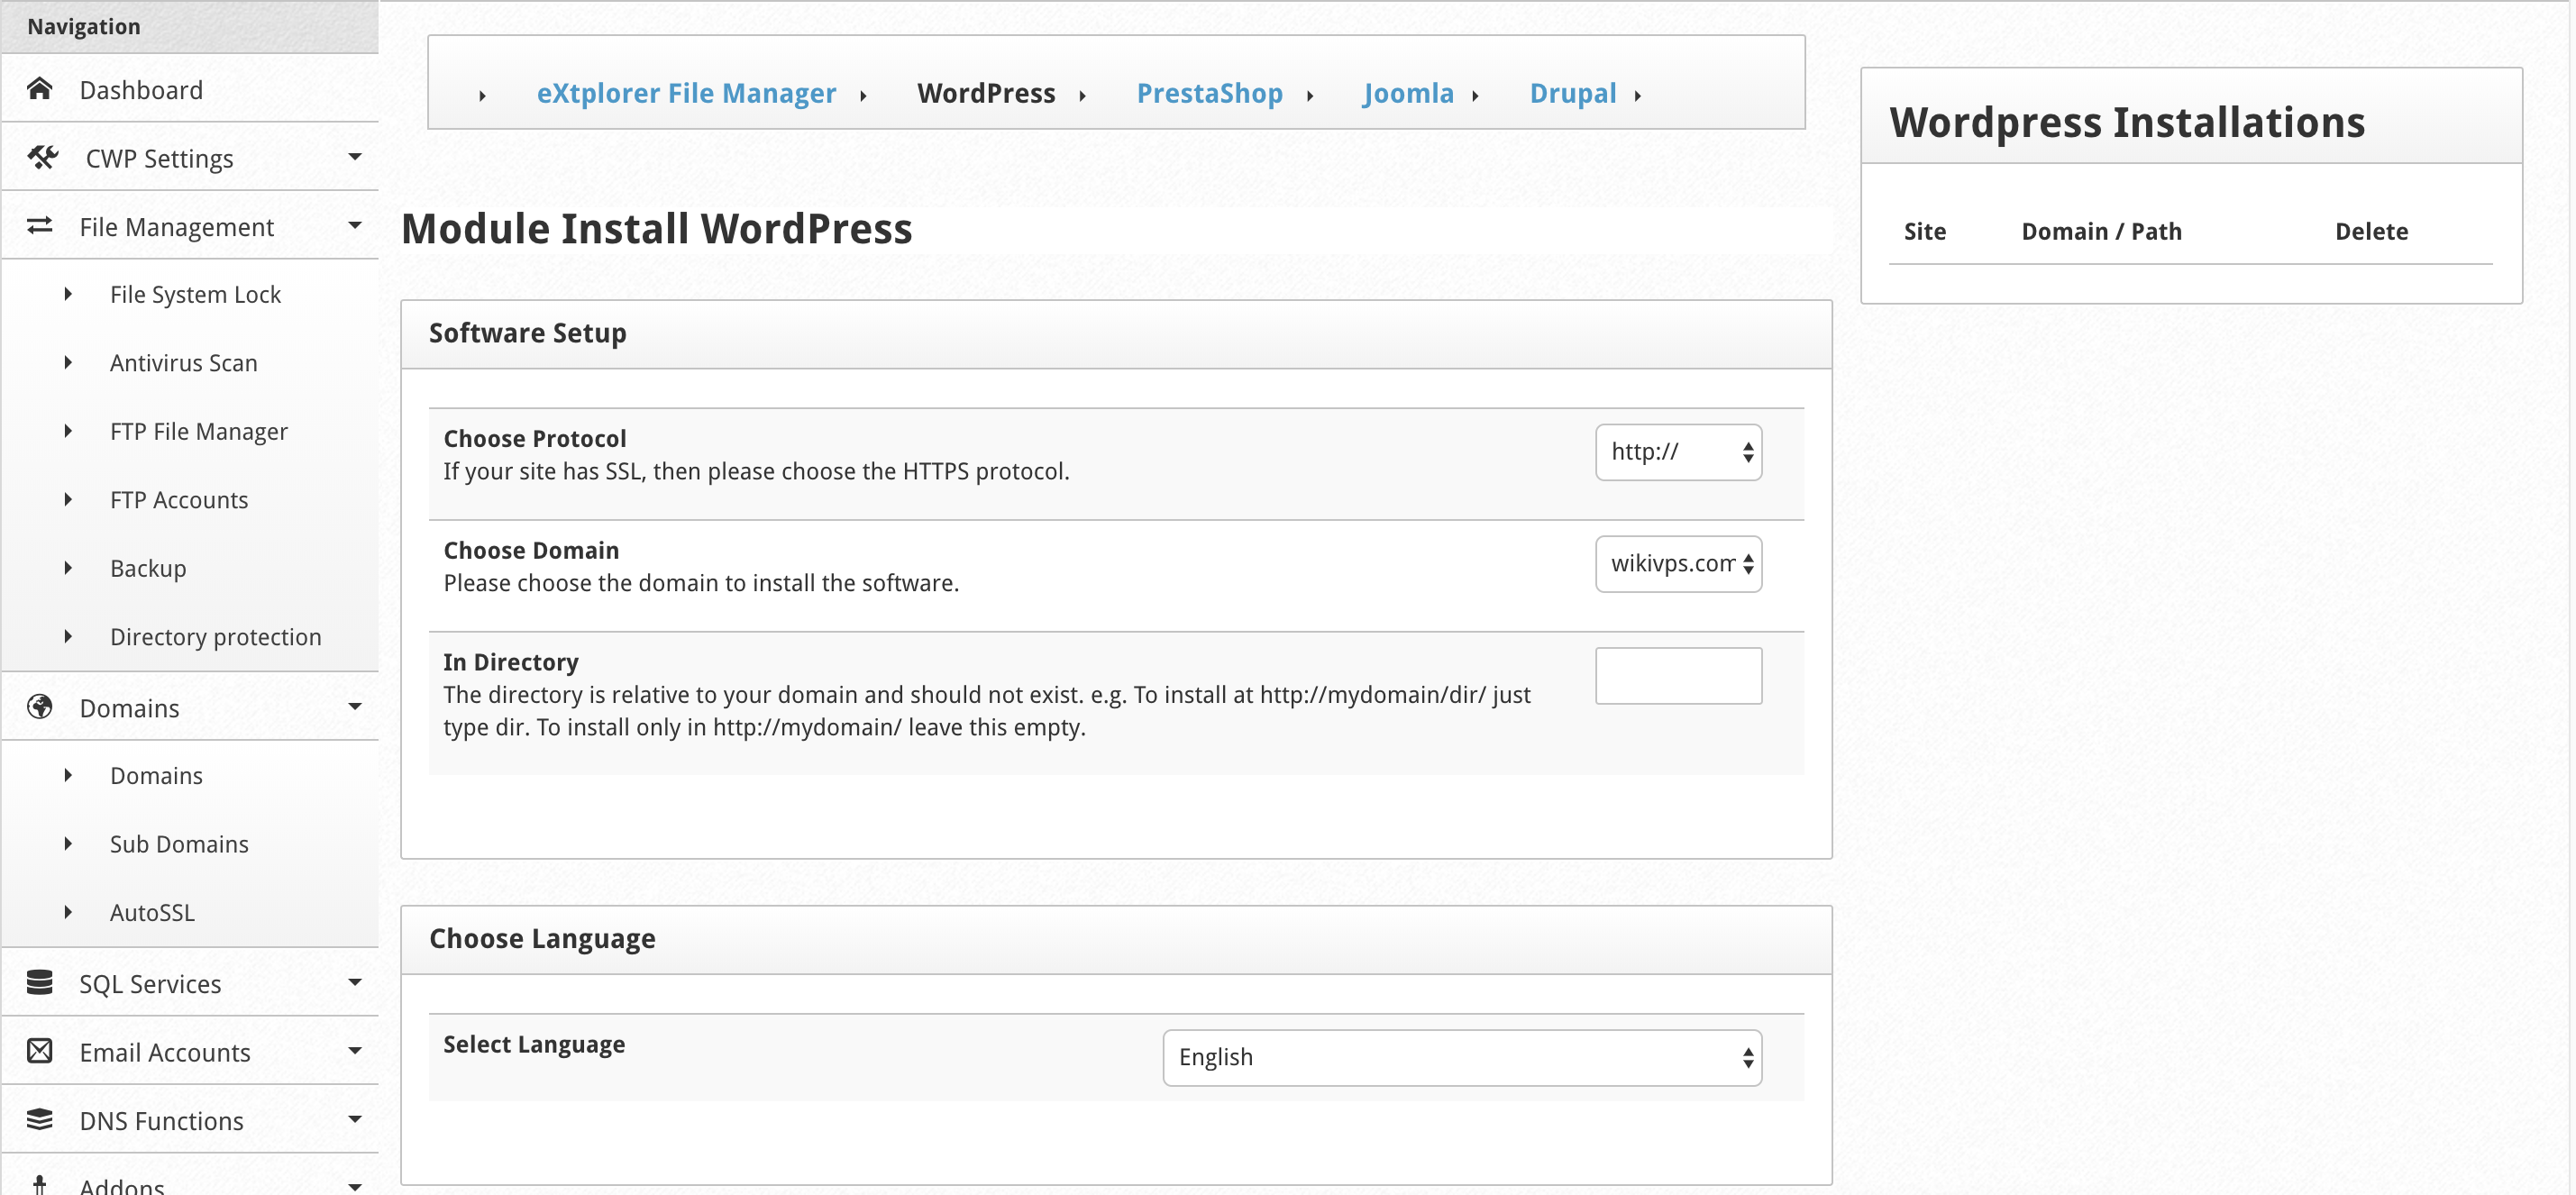Click the arrow bullet beside File System Lock
Image resolution: width=2576 pixels, height=1195 pixels.
tap(68, 294)
